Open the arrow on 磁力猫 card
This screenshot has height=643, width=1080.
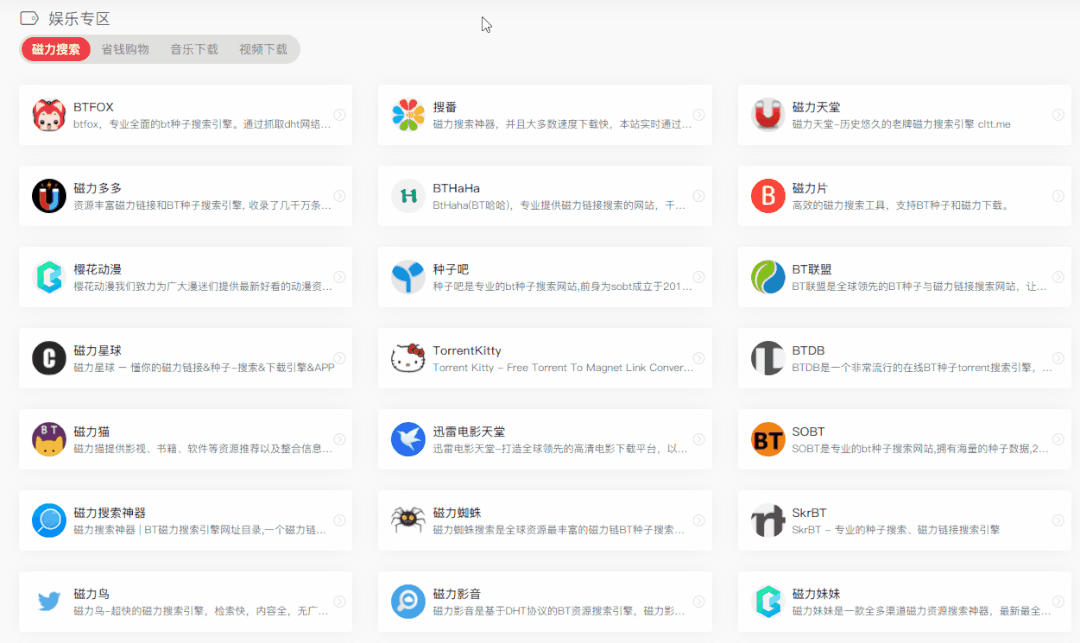click(340, 440)
